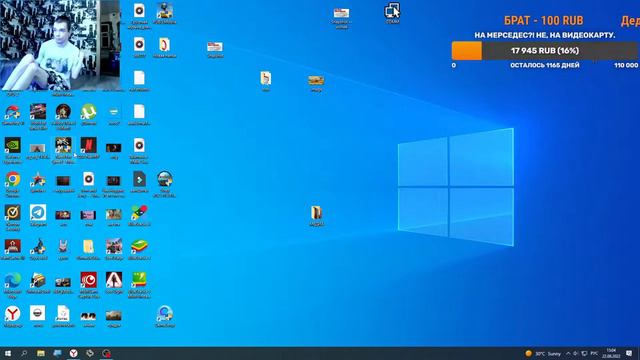Open the NVIDIA GeForce Experience shortcut
This screenshot has height=360, width=640.
coord(13,145)
